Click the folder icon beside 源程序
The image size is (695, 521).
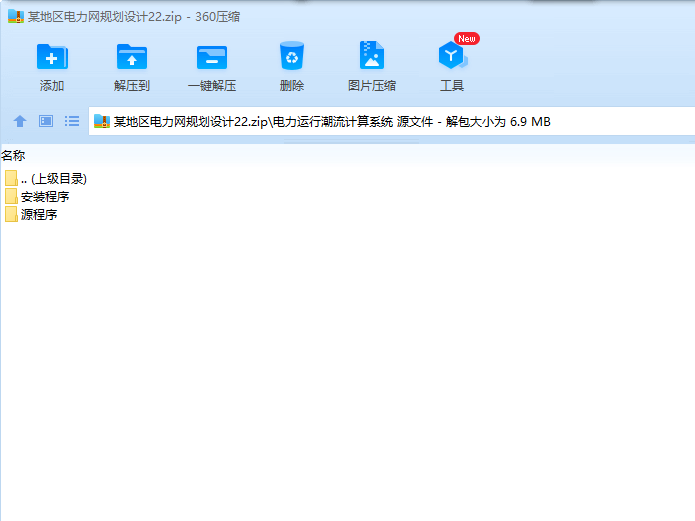pos(12,215)
